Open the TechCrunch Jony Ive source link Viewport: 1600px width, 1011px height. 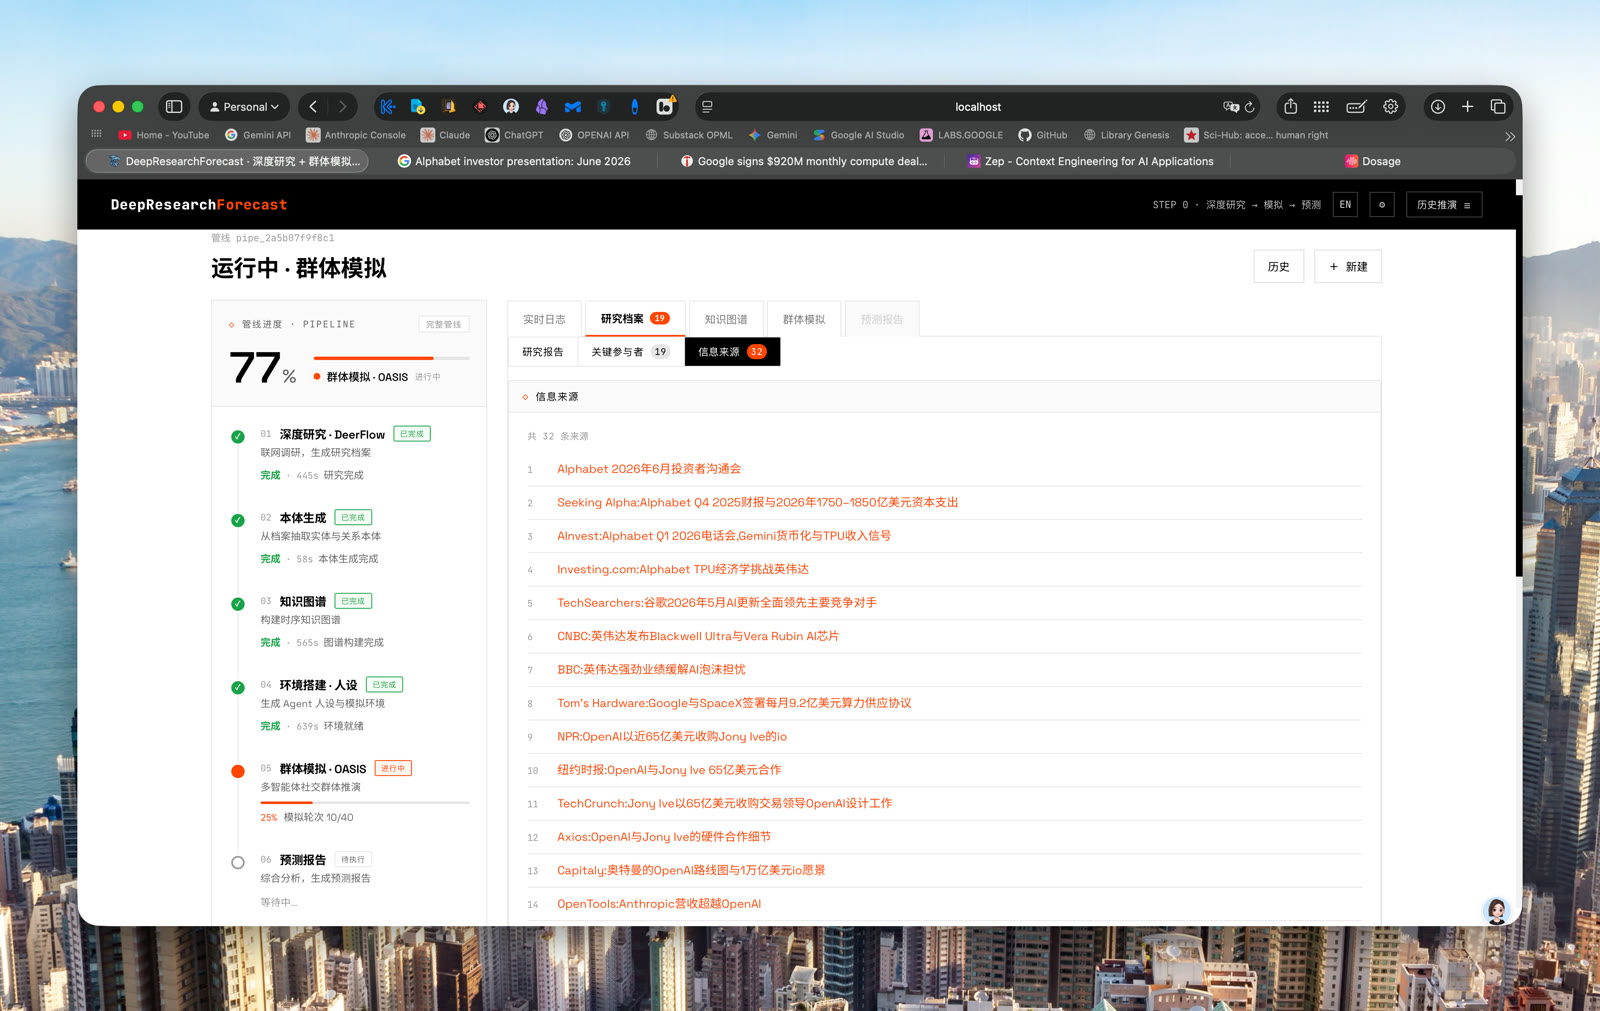point(725,803)
